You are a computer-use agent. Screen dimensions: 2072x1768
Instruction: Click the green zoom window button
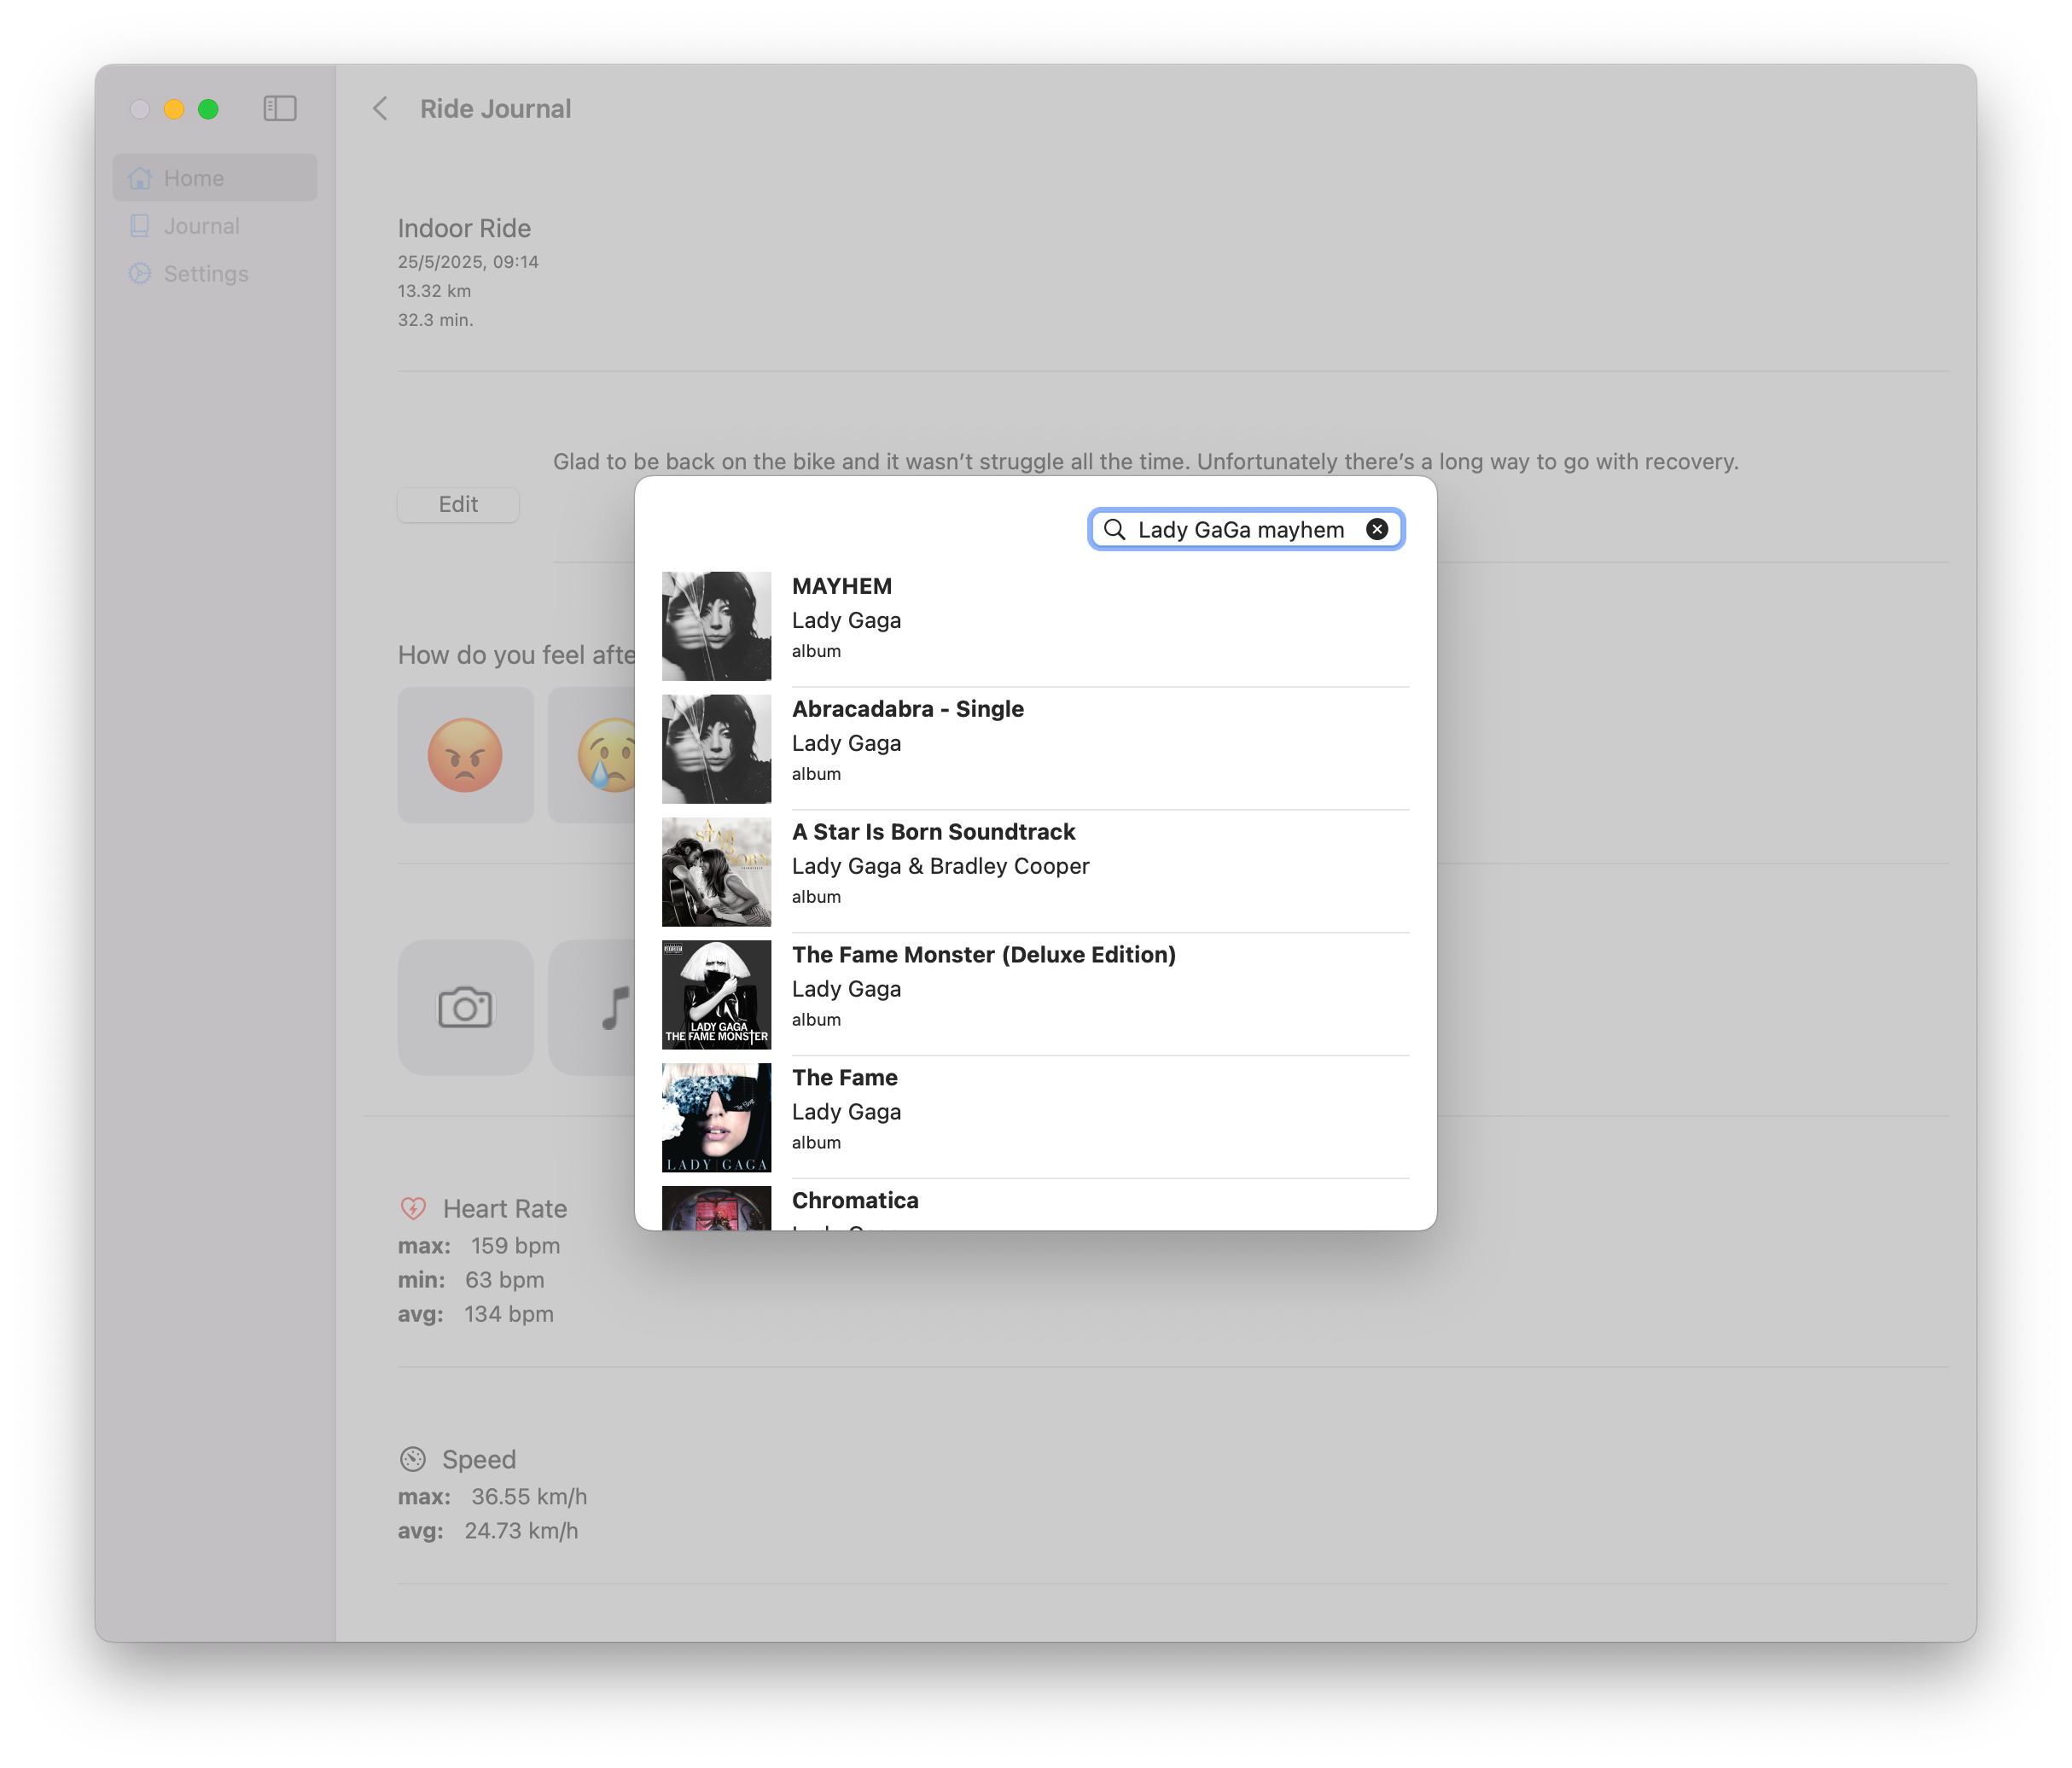pos(208,109)
